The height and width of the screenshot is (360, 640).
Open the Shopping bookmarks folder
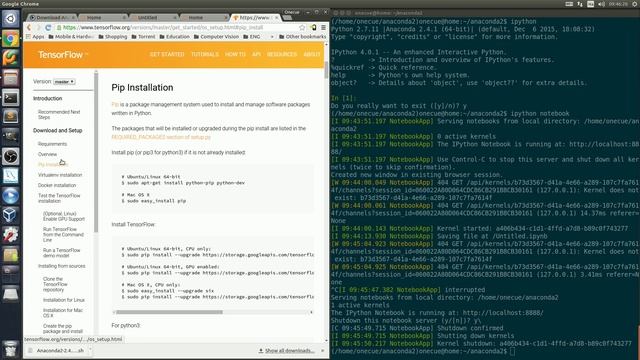tap(112, 37)
